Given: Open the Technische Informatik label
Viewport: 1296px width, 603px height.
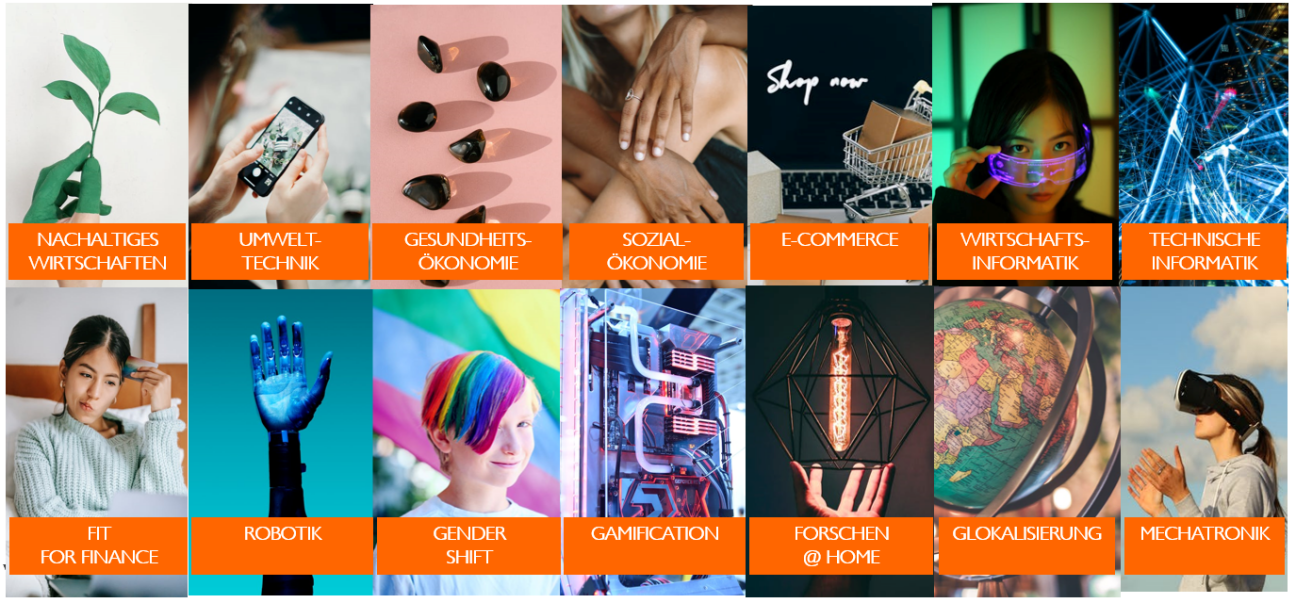Looking at the screenshot, I should coord(1204,251).
